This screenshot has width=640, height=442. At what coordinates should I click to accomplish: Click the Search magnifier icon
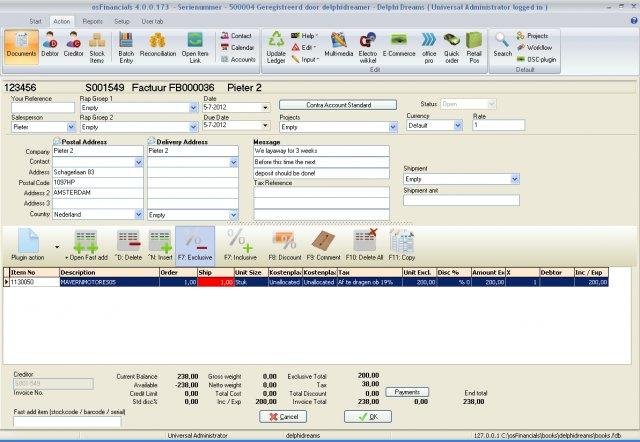point(502,44)
